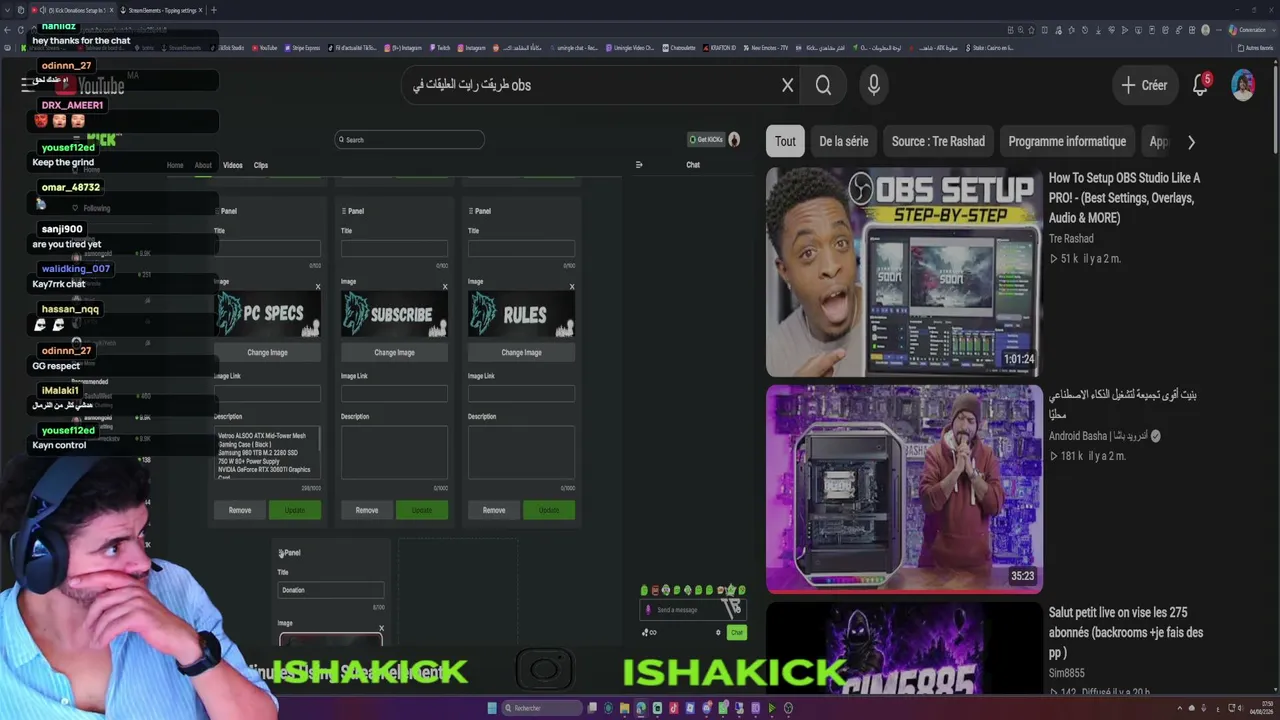
Task: Switch to the Kick Videos tab
Action: pos(233,165)
